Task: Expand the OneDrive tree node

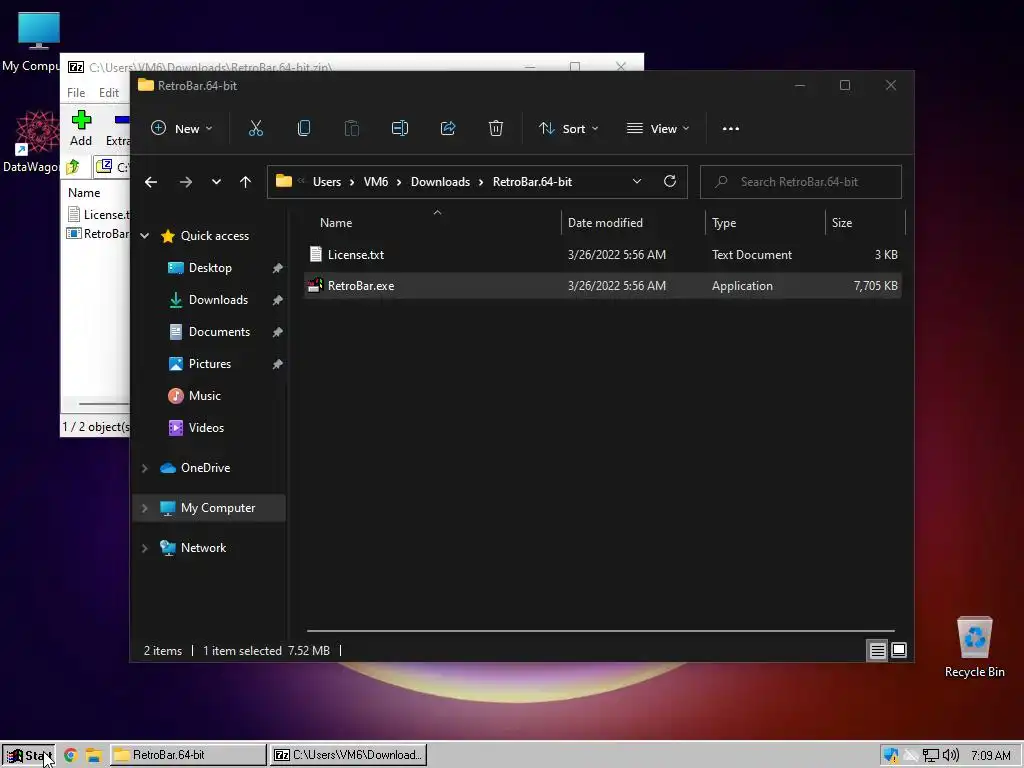Action: coord(145,468)
